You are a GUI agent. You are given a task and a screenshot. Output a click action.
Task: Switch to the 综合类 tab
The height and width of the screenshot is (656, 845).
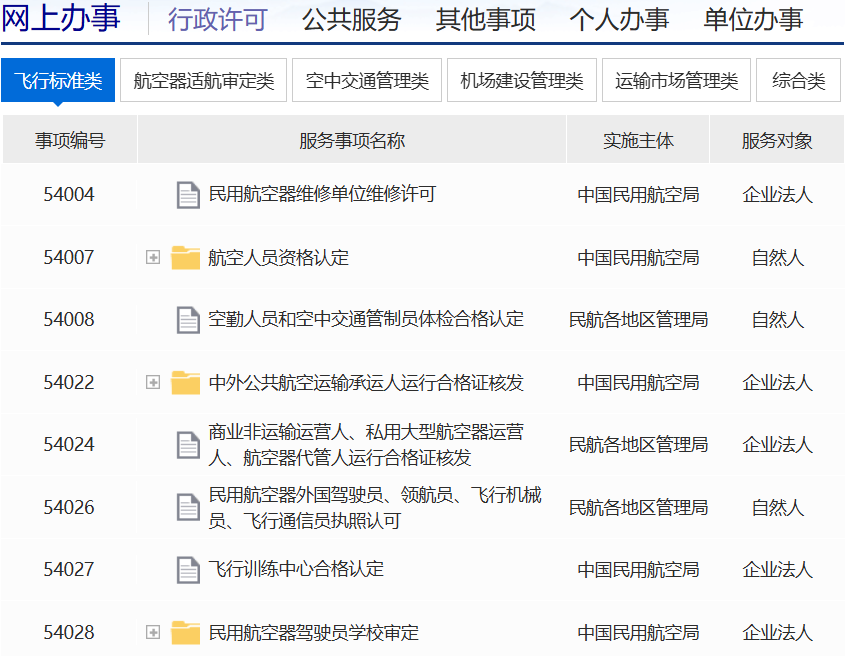[799, 80]
